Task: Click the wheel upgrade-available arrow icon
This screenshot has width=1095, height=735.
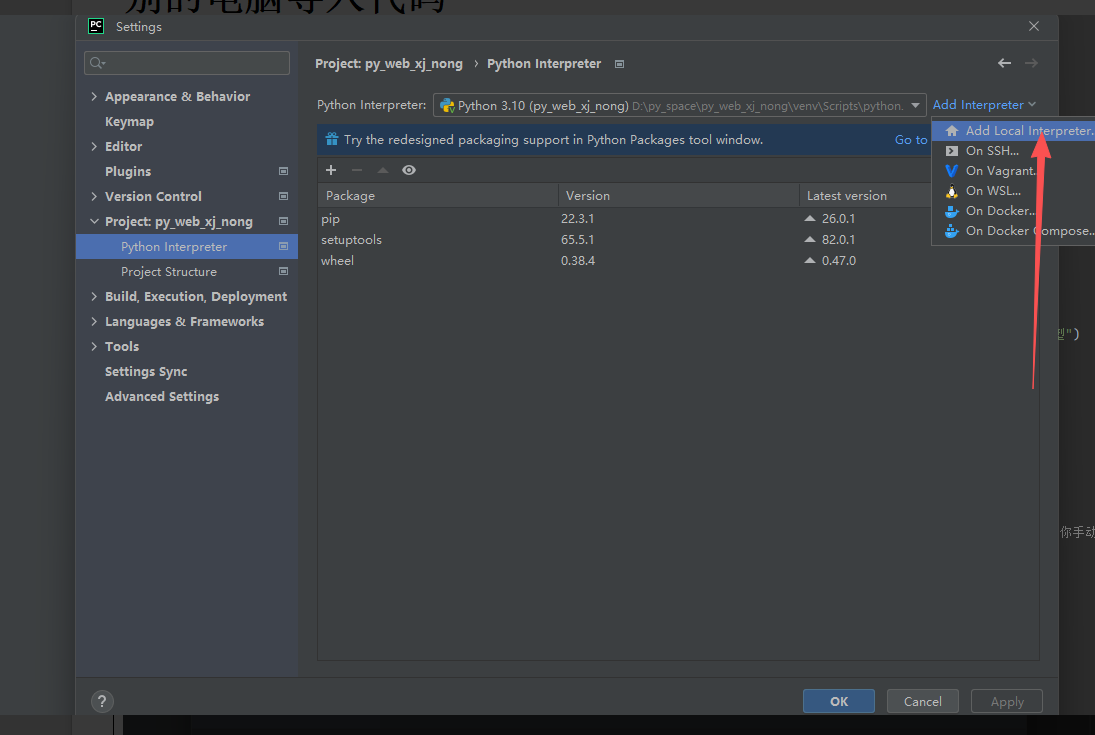Action: click(810, 260)
